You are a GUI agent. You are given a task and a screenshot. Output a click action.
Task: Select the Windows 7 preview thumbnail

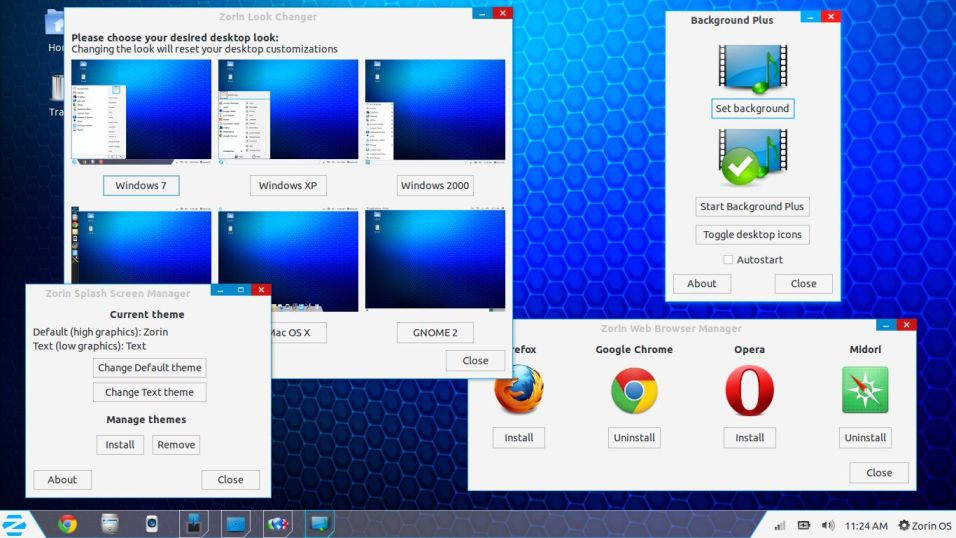click(x=141, y=112)
